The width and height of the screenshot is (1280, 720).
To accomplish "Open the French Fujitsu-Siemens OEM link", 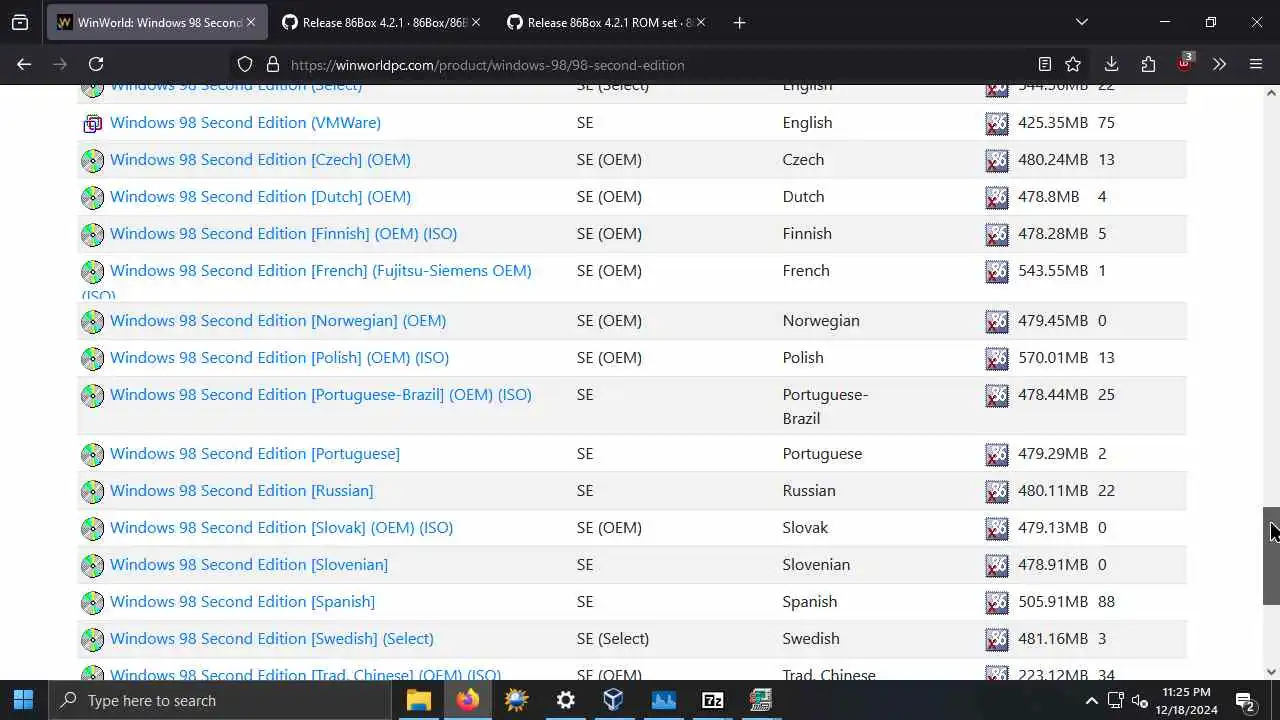I will pyautogui.click(x=320, y=270).
